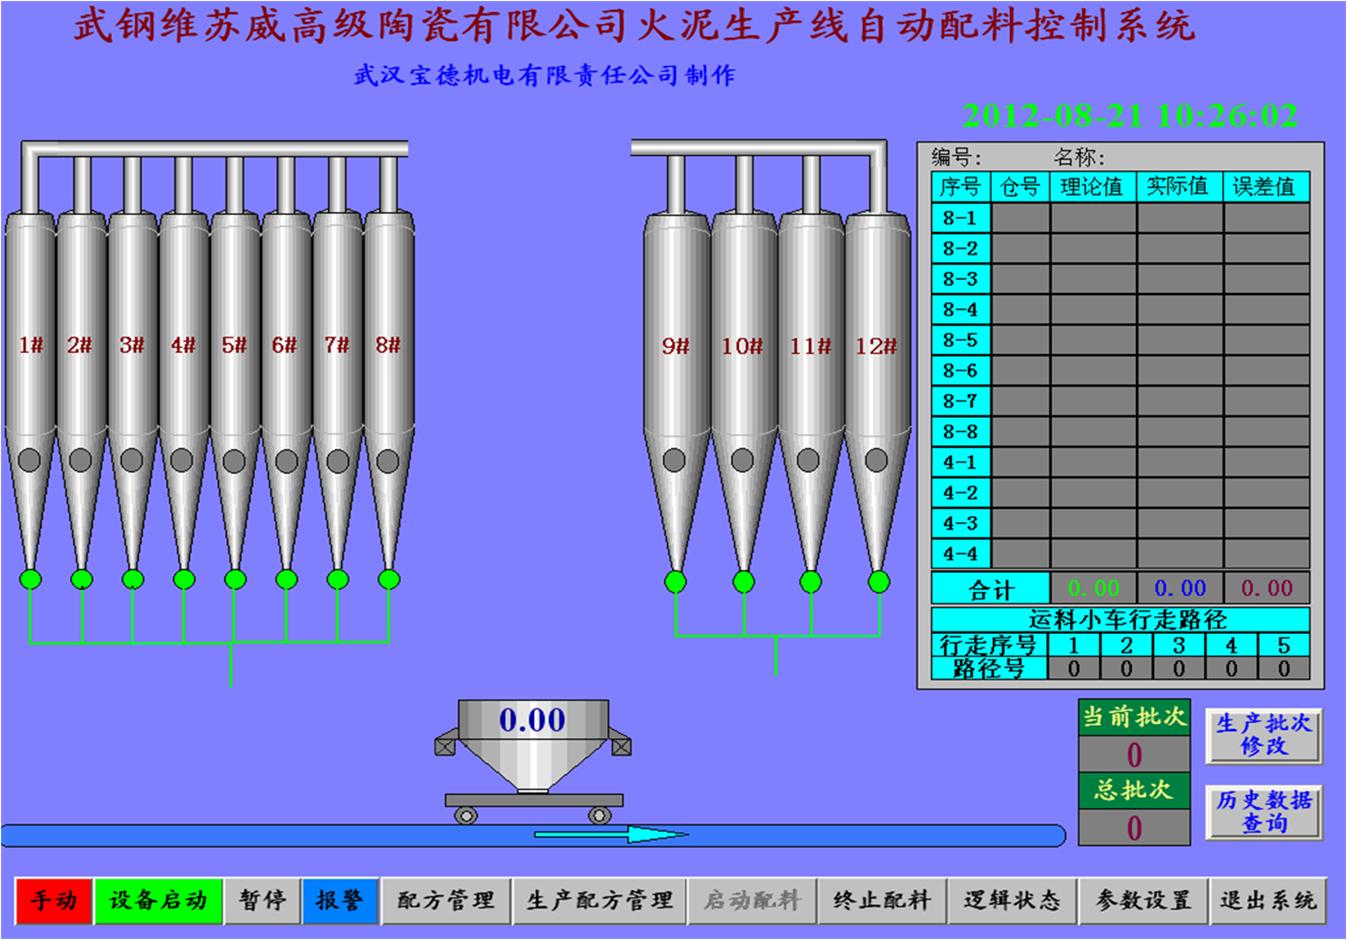Click the 理论值 column header
Screen dimensions: 1347x940
[x=1092, y=186]
